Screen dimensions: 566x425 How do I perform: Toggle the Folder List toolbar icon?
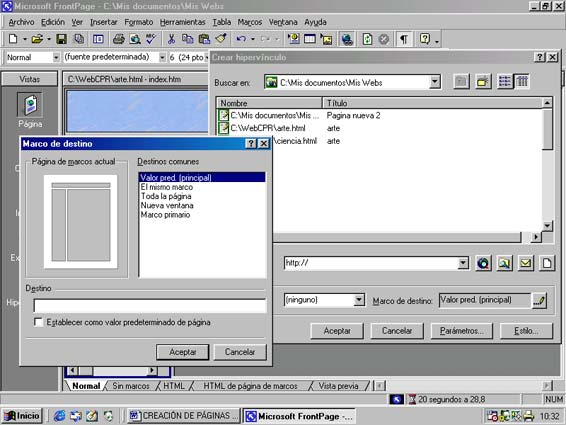tap(98, 39)
